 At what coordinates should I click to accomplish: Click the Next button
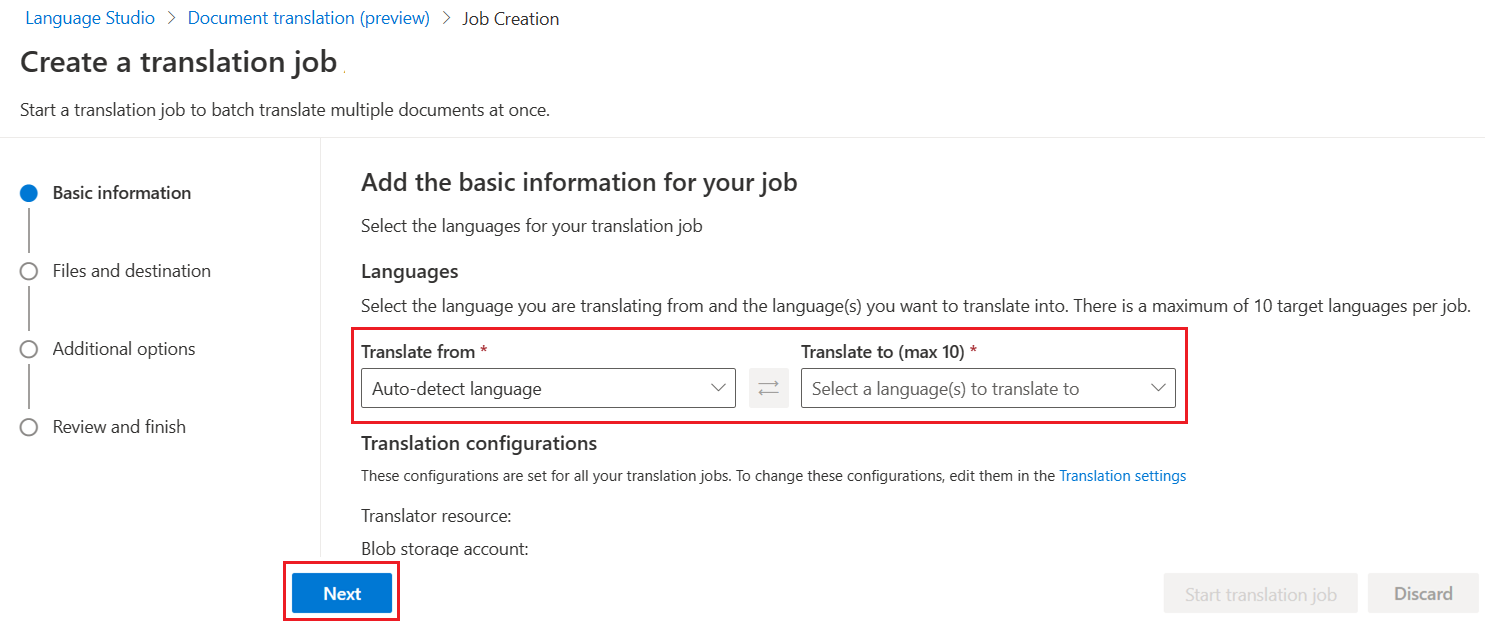(x=341, y=592)
